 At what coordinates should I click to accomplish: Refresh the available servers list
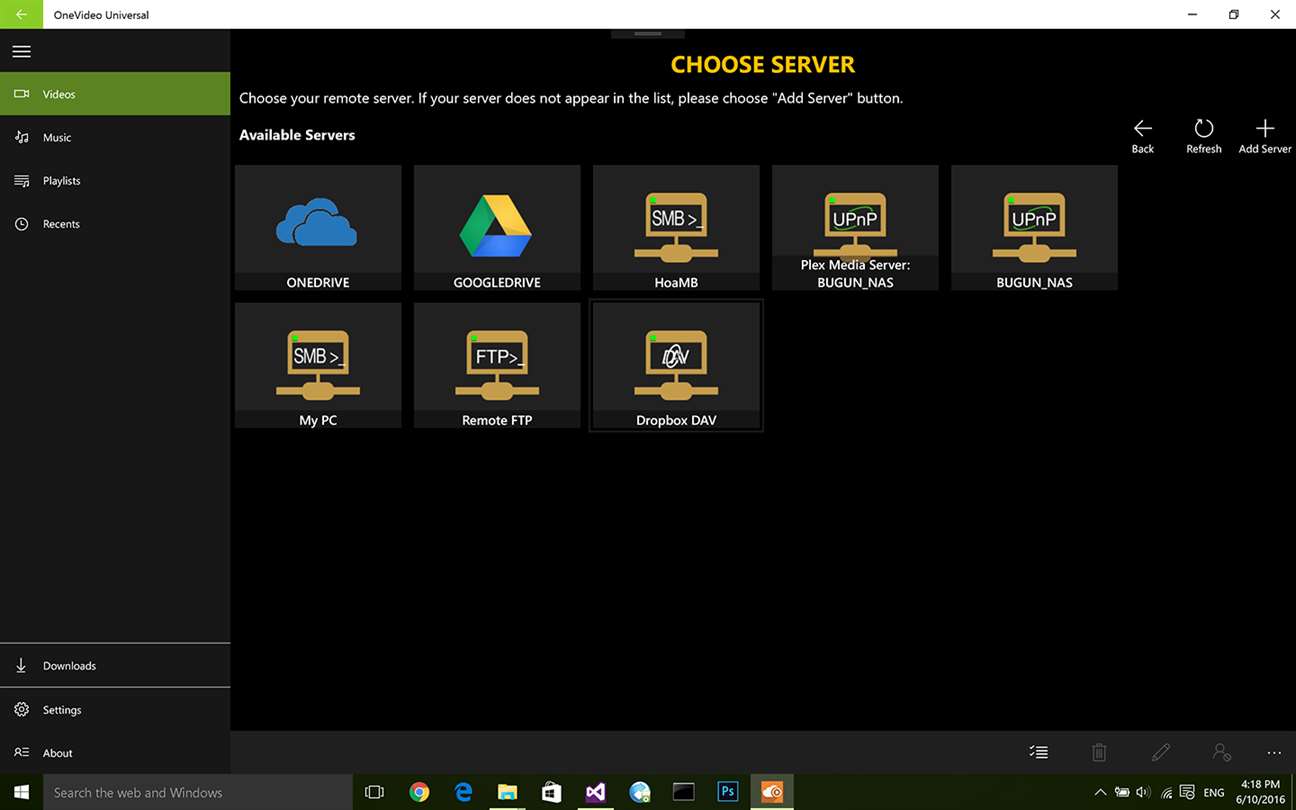click(x=1204, y=136)
